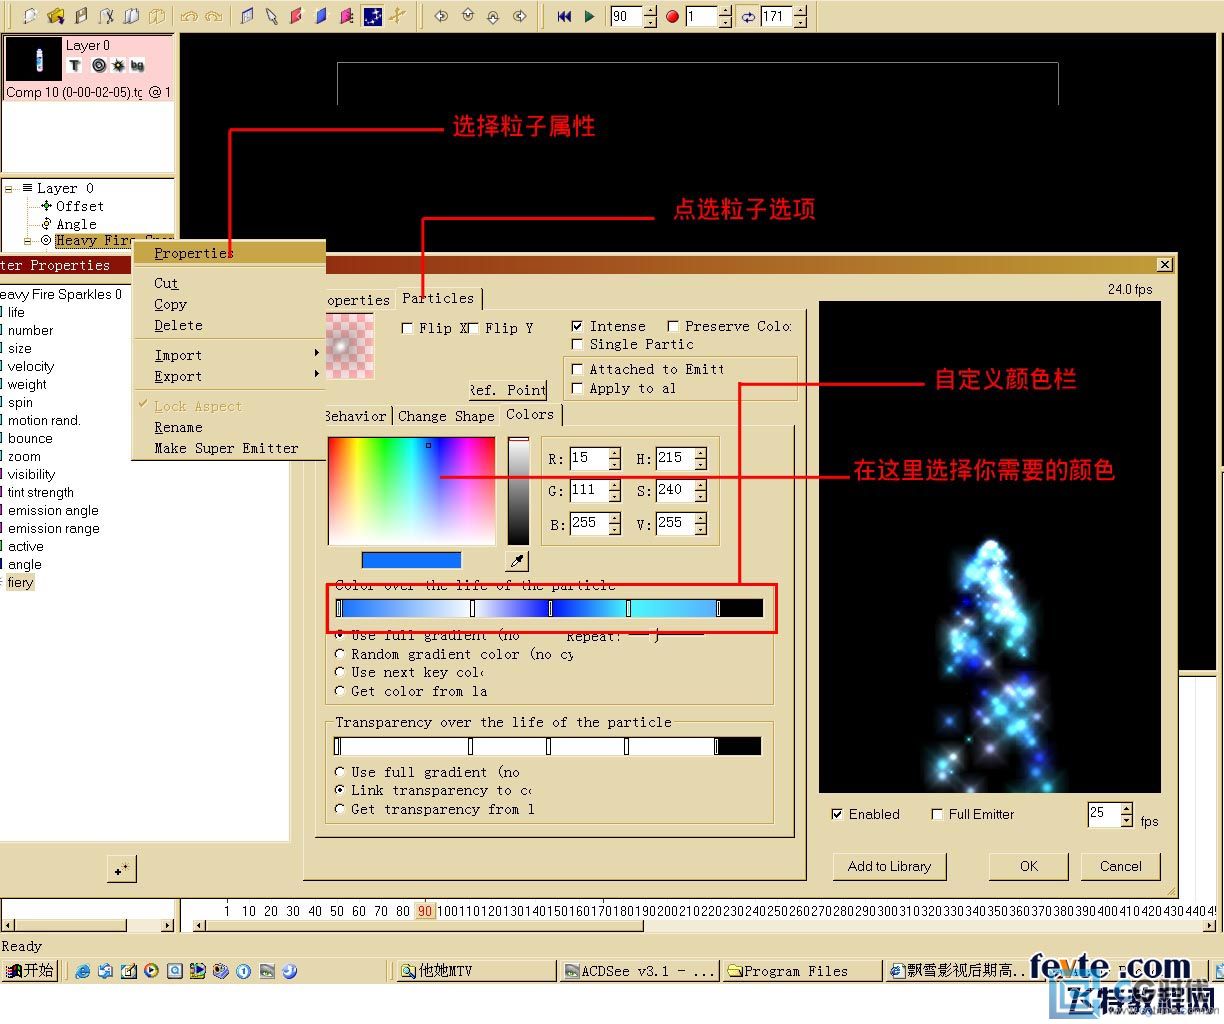Open the Behavior sub-tab
The width and height of the screenshot is (1224, 1024).
[356, 416]
